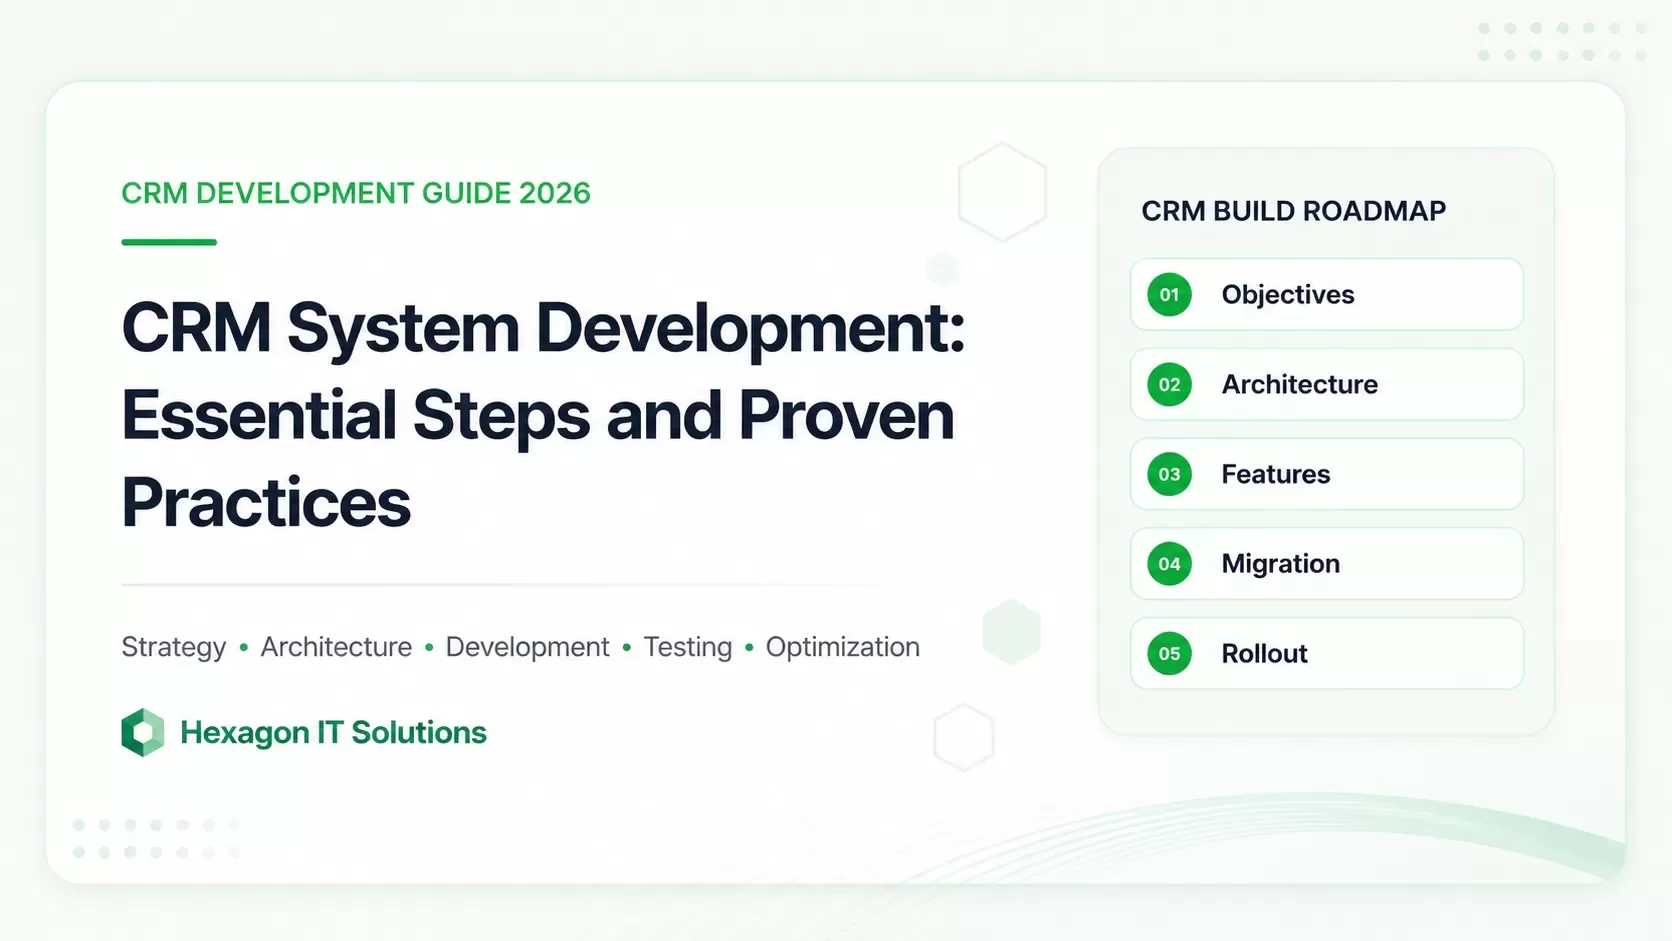Click the Optimization keyword in the subtitle
Screen dimensions: 1672x941
coord(842,648)
